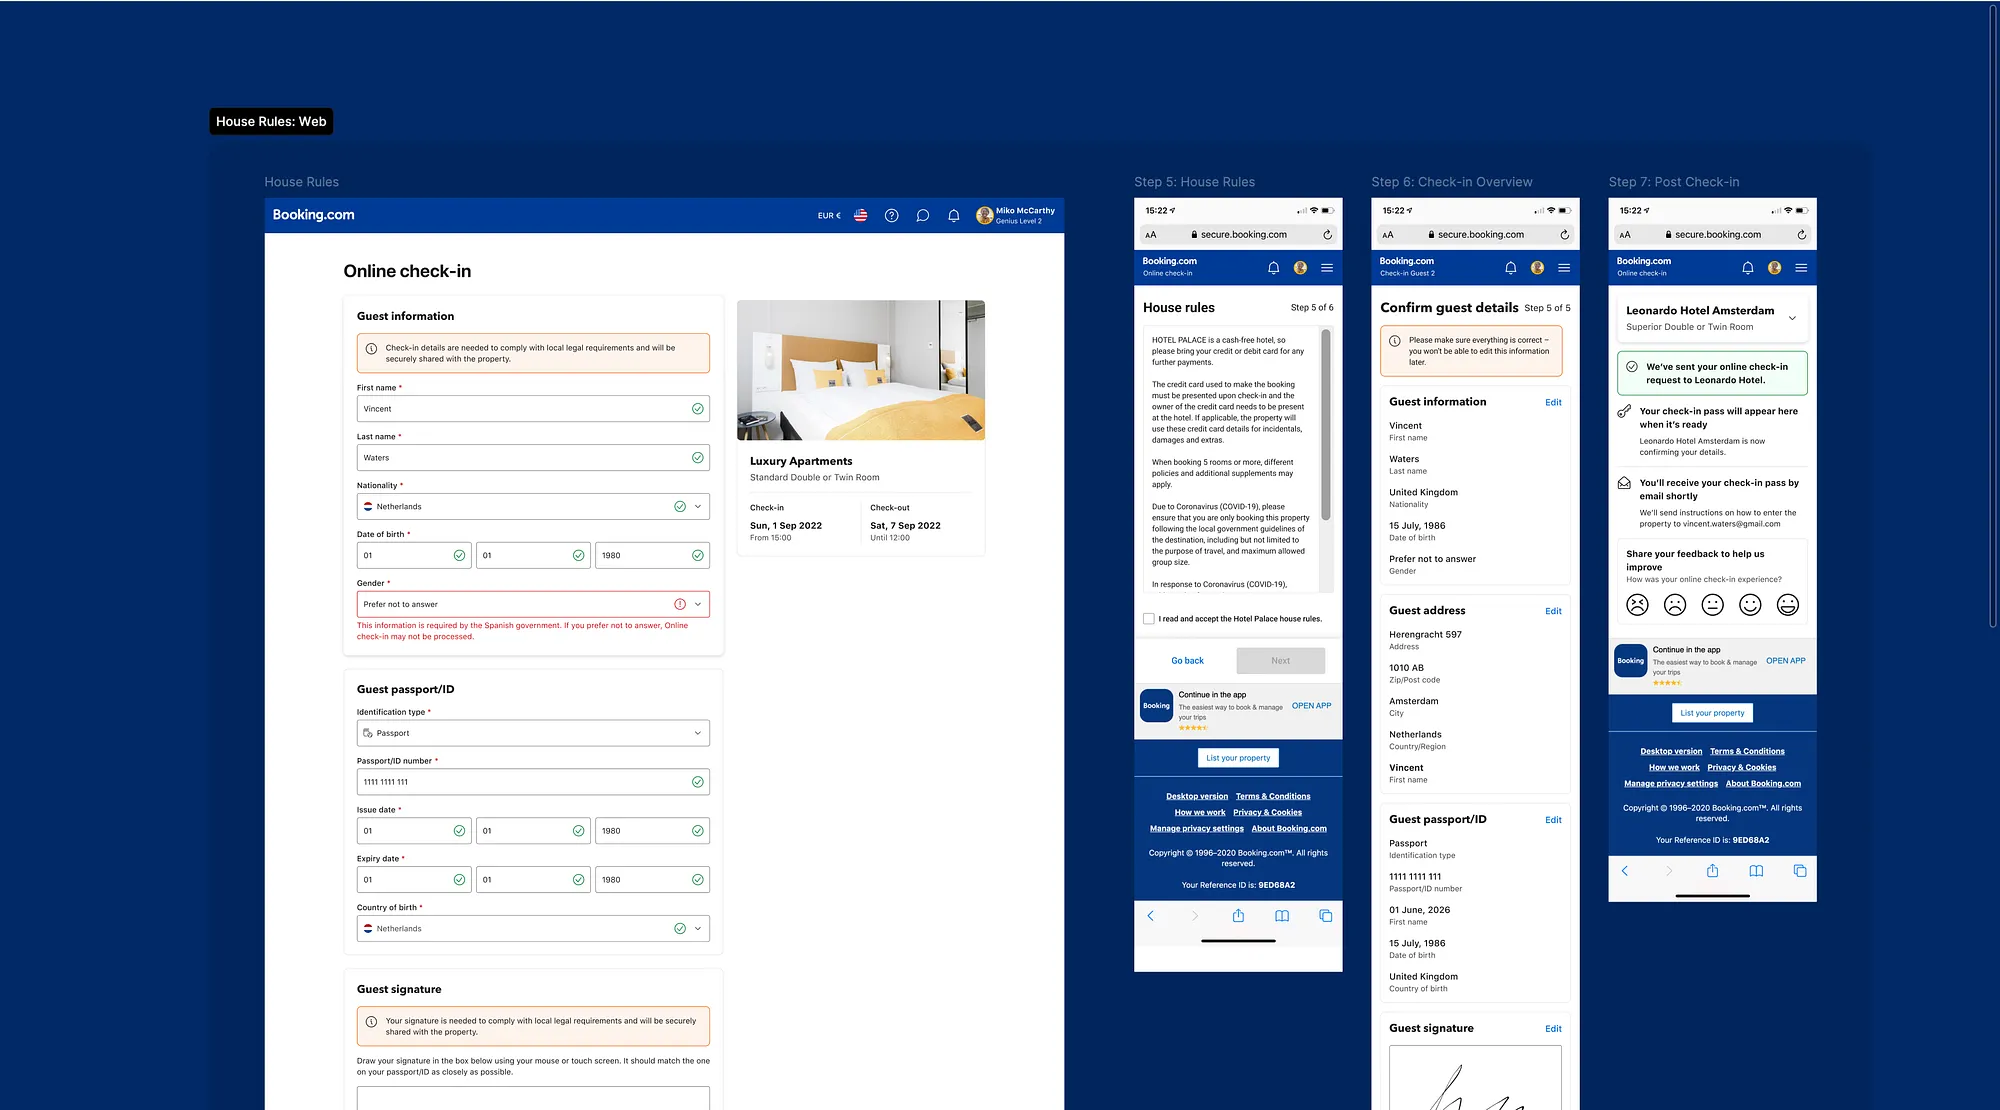Tap Safari bookmarks icon in Step 5 phone
Screen dimensions: 2000x1110
click(1282, 915)
